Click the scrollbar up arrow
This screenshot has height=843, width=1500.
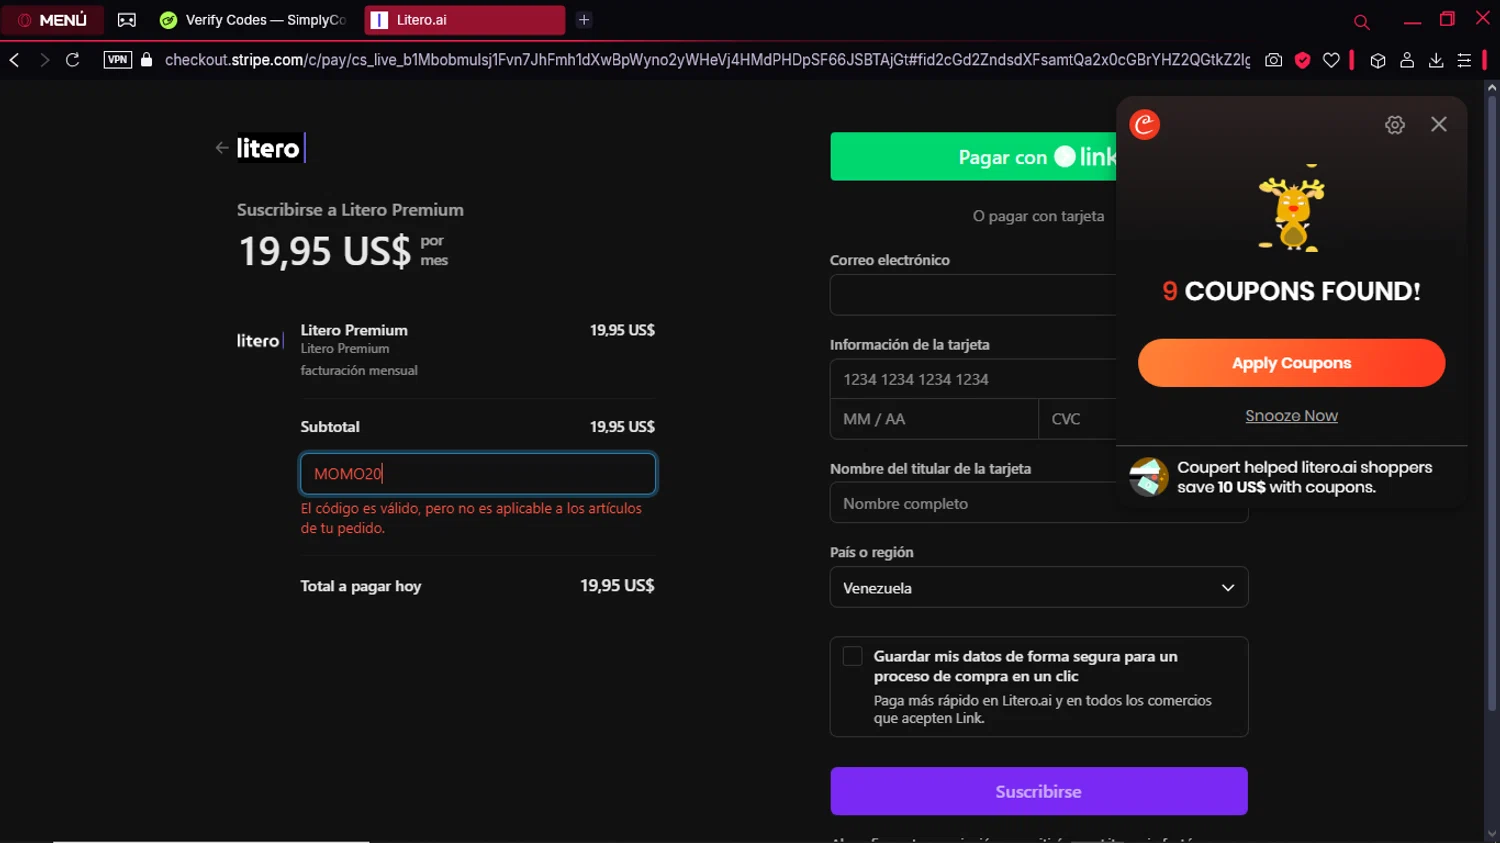click(1491, 88)
